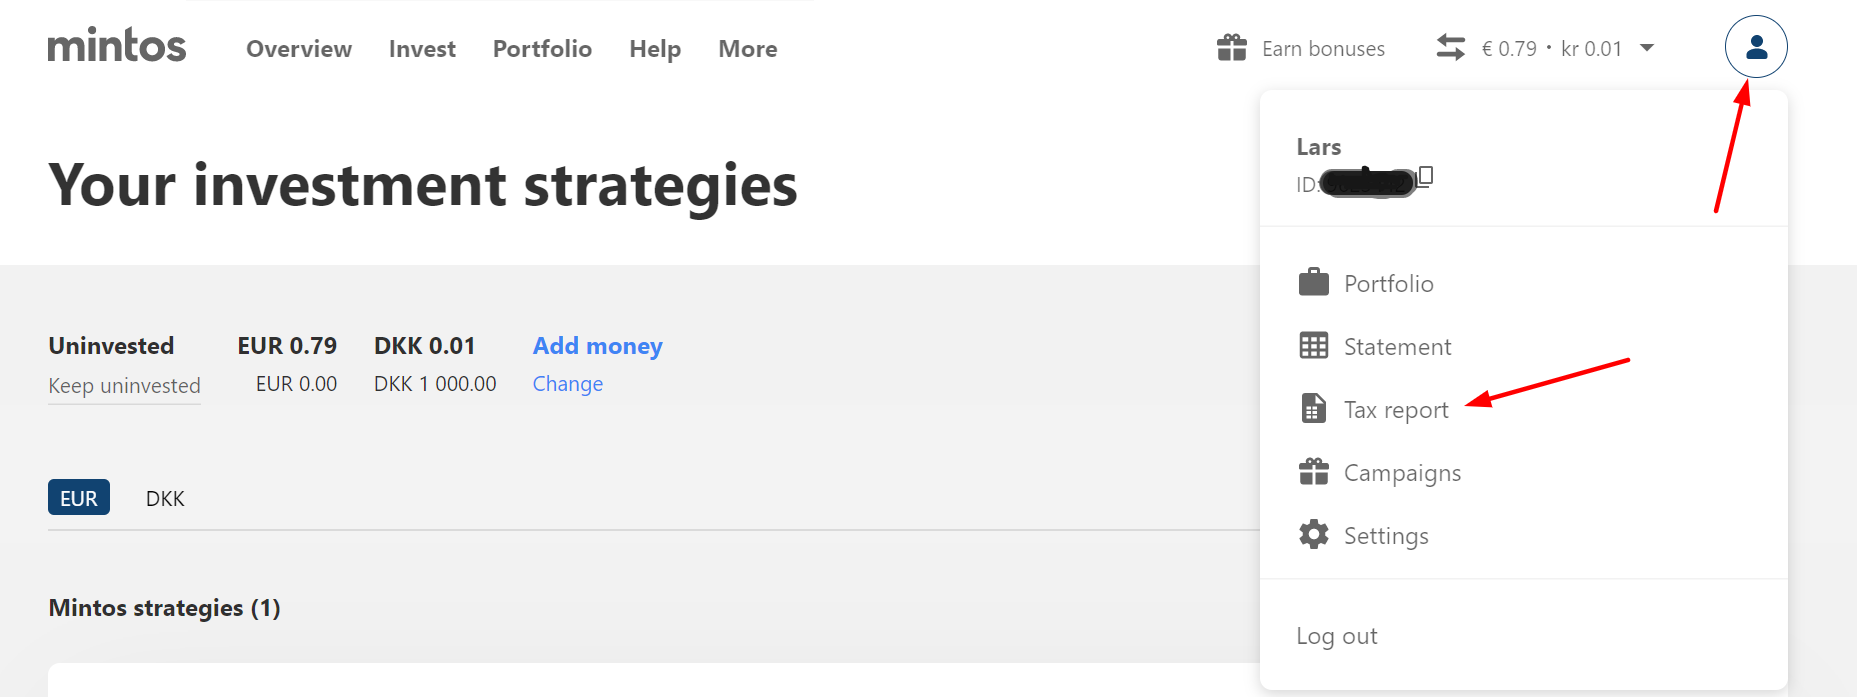The width and height of the screenshot is (1857, 697).
Task: Expand the balance dropdown arrow
Action: point(1647,47)
